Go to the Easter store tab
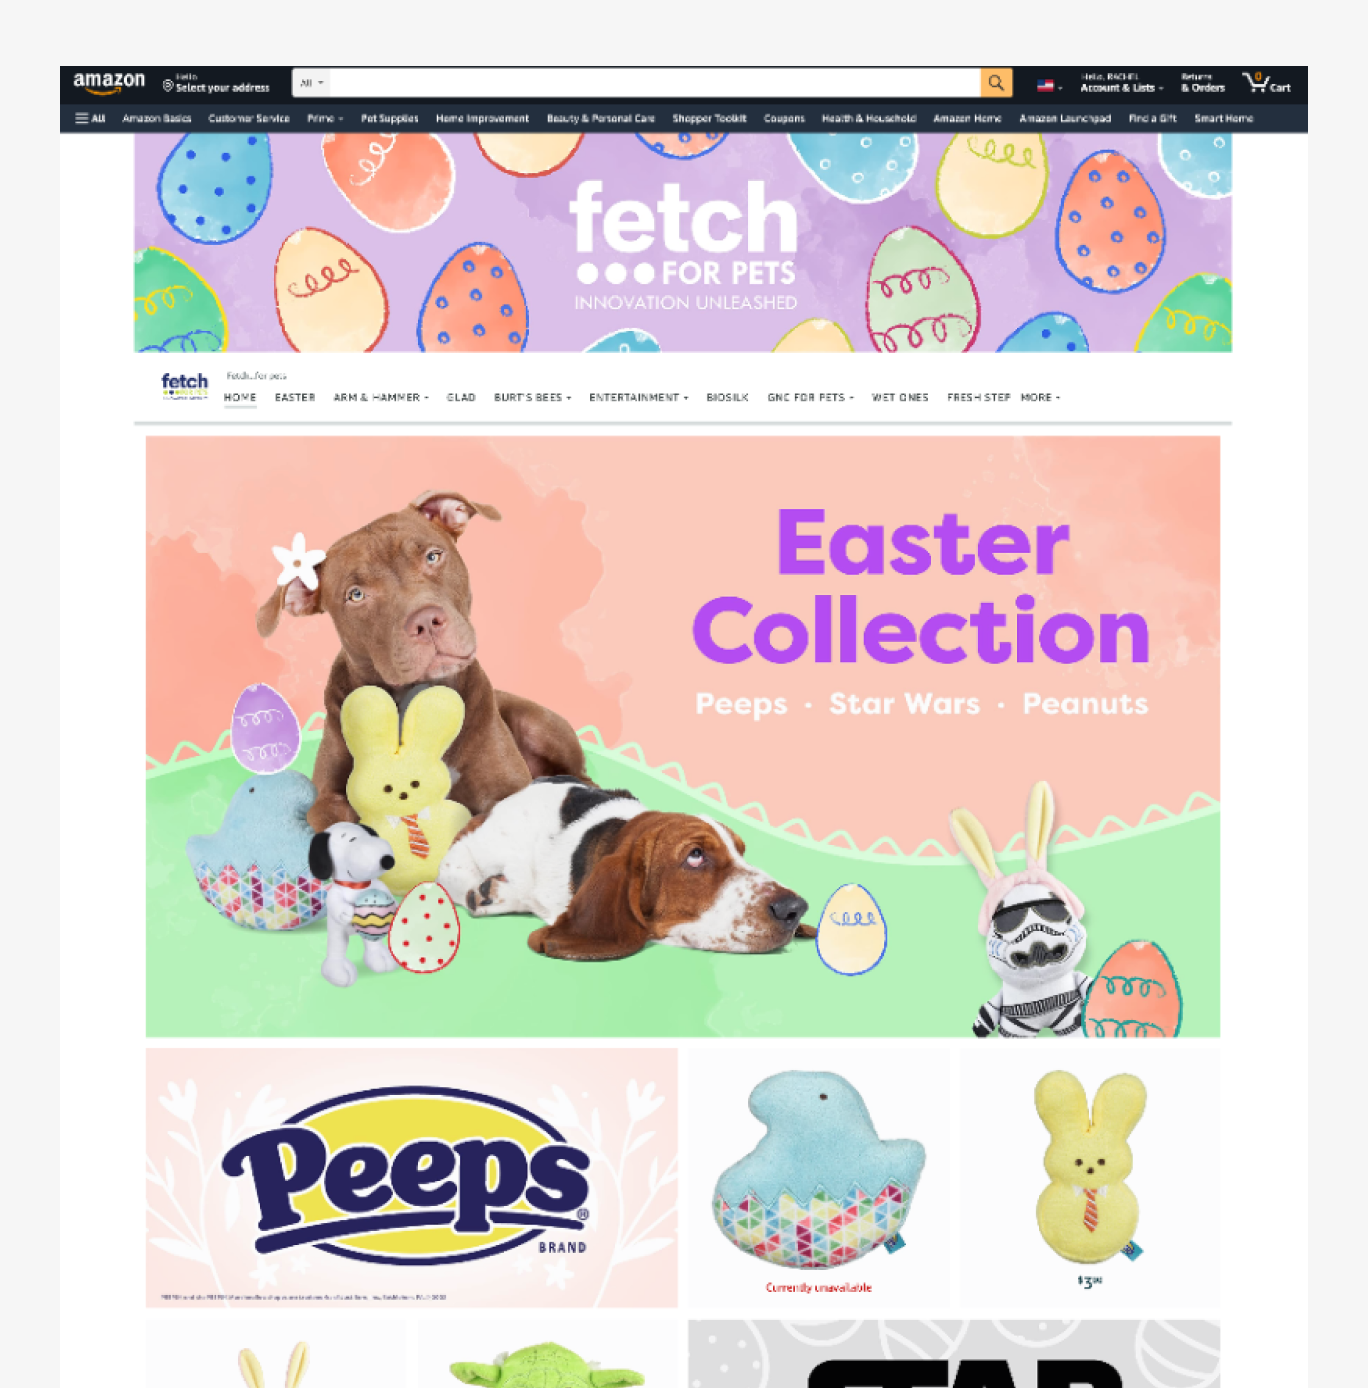This screenshot has height=1388, width=1368. (x=295, y=397)
